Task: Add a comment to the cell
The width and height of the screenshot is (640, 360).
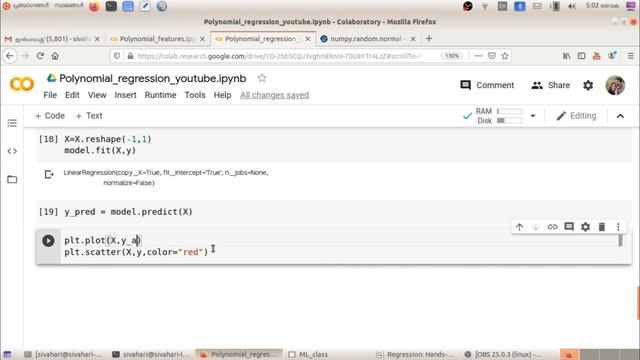Action: coord(569,227)
